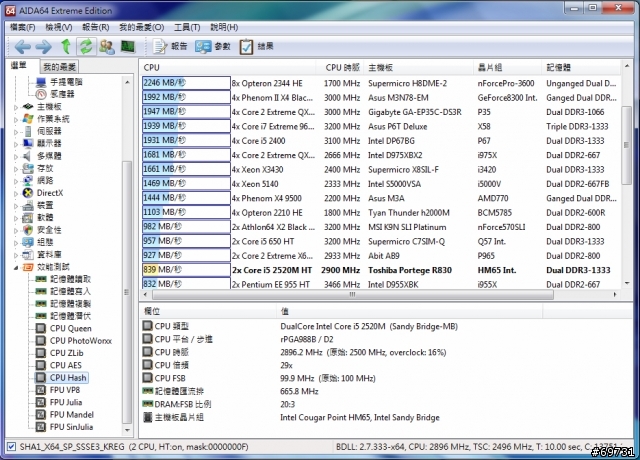Open the 報告(R) menu
Screen dimensions: 640x460
(x=96, y=27)
